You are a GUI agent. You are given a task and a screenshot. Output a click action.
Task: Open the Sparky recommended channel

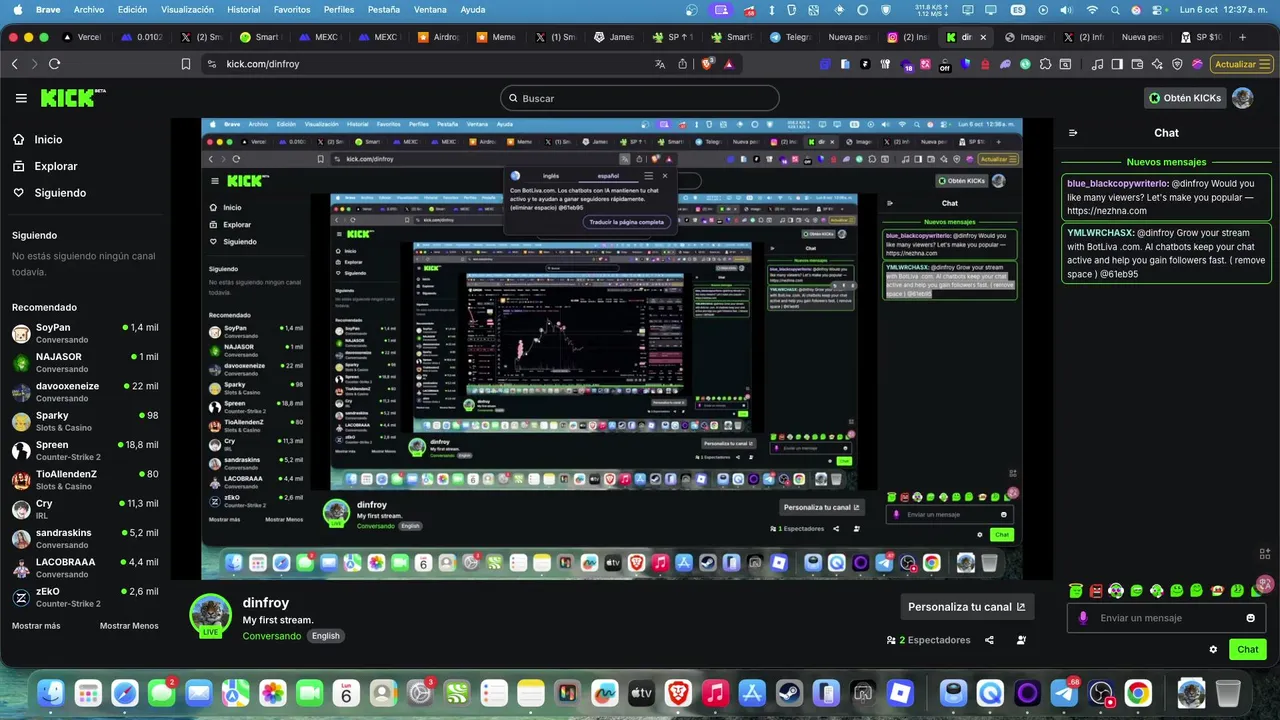click(85, 421)
